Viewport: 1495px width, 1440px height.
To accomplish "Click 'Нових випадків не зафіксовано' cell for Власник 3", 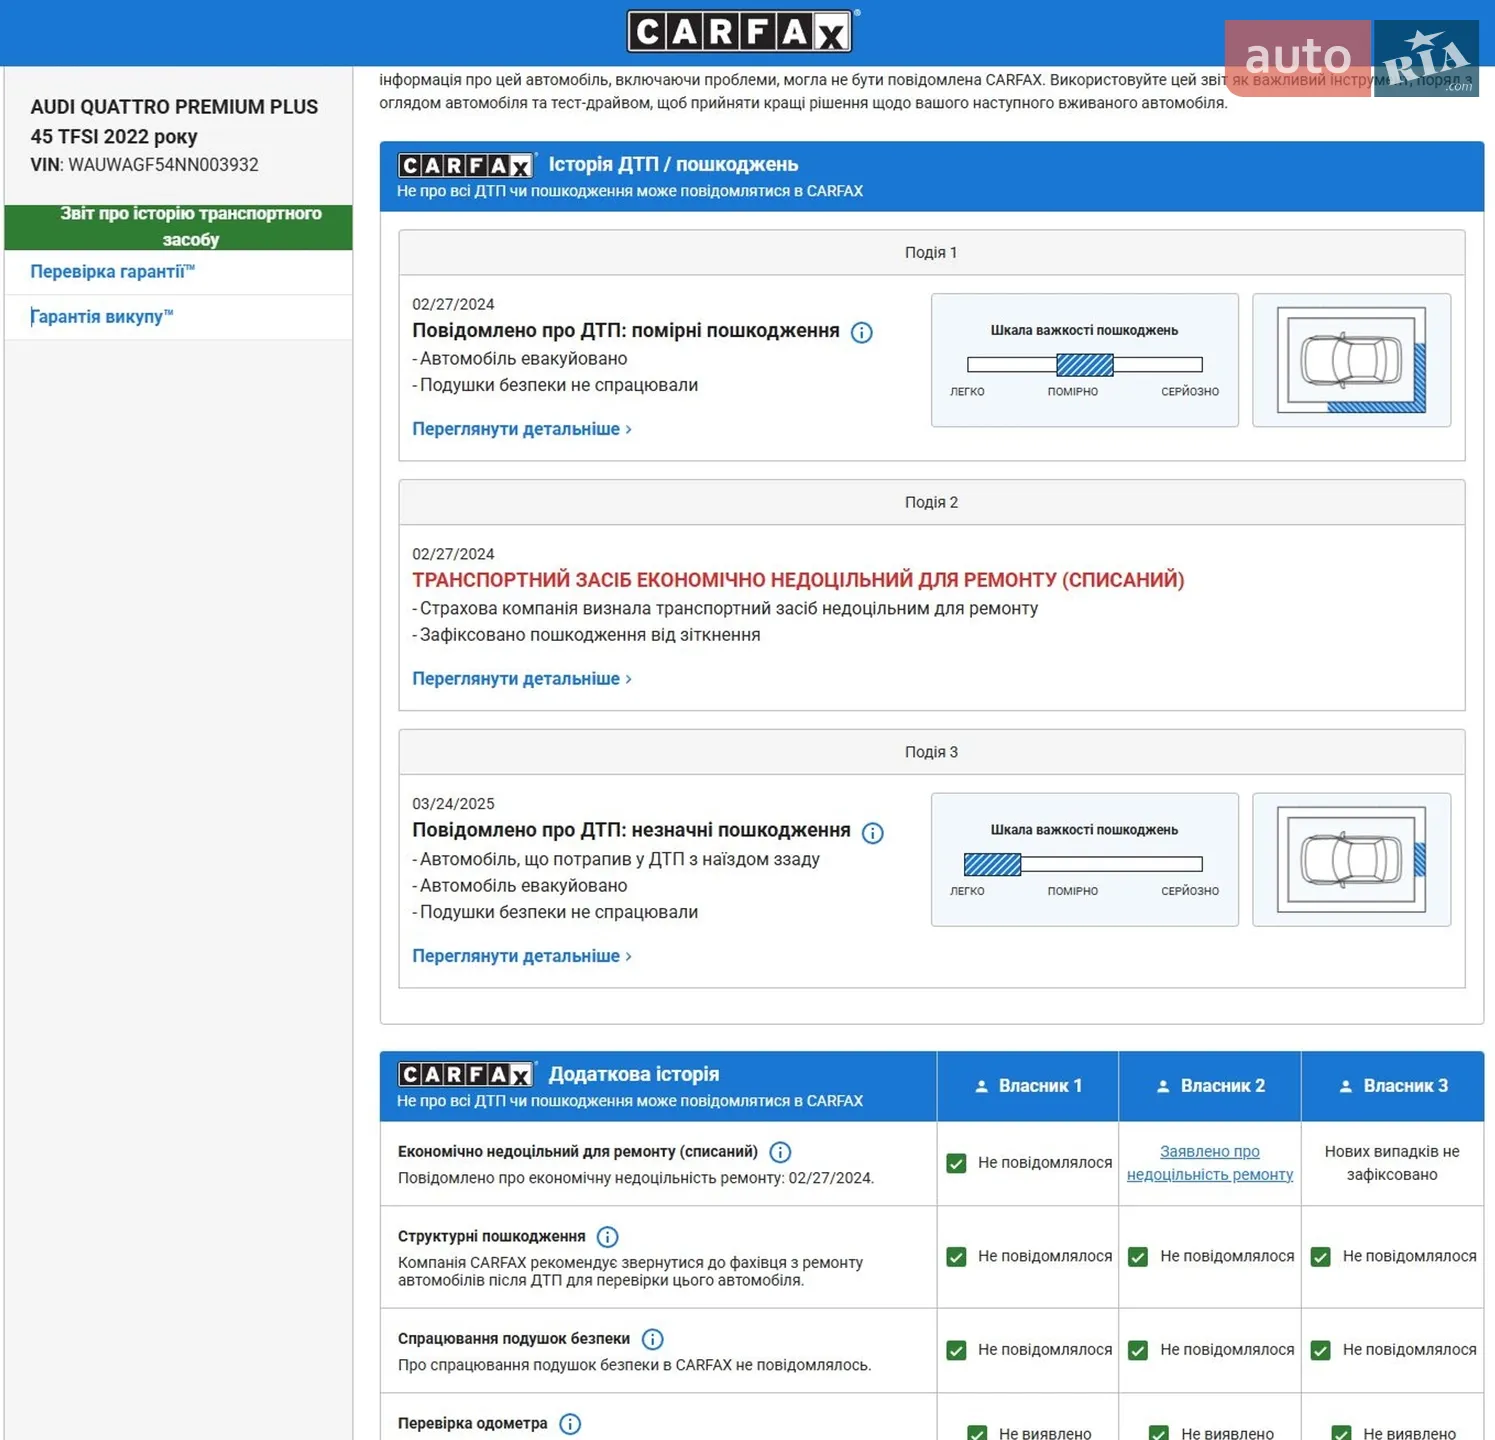I will point(1392,1163).
